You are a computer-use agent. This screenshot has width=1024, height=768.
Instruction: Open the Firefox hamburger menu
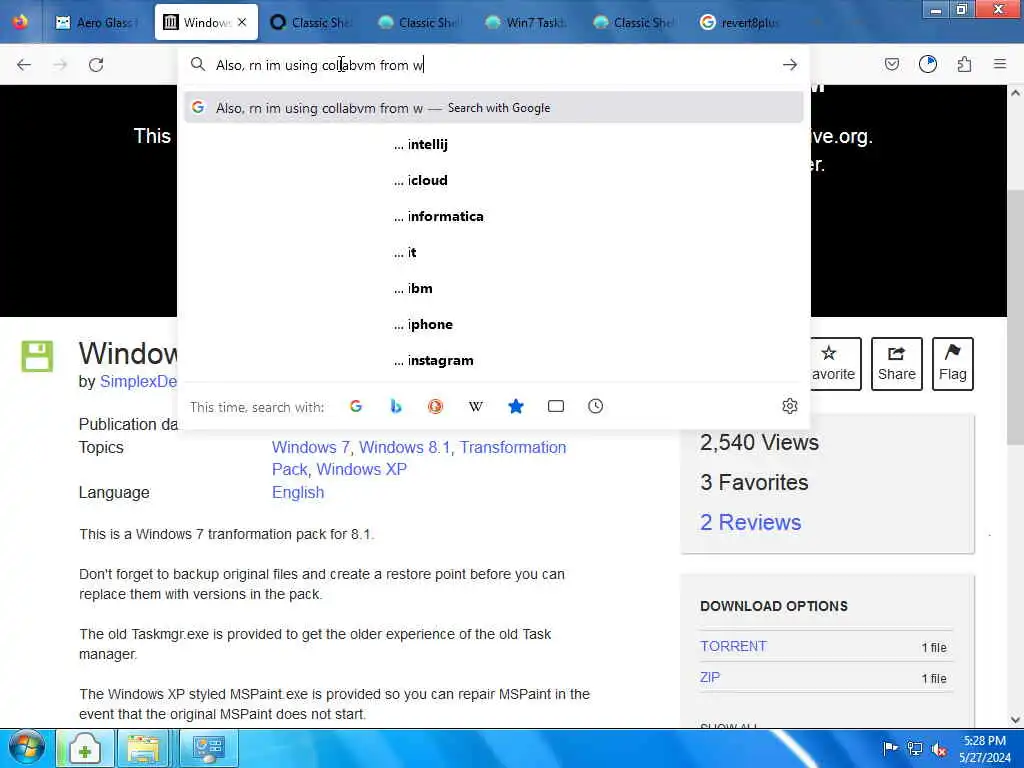1000,64
